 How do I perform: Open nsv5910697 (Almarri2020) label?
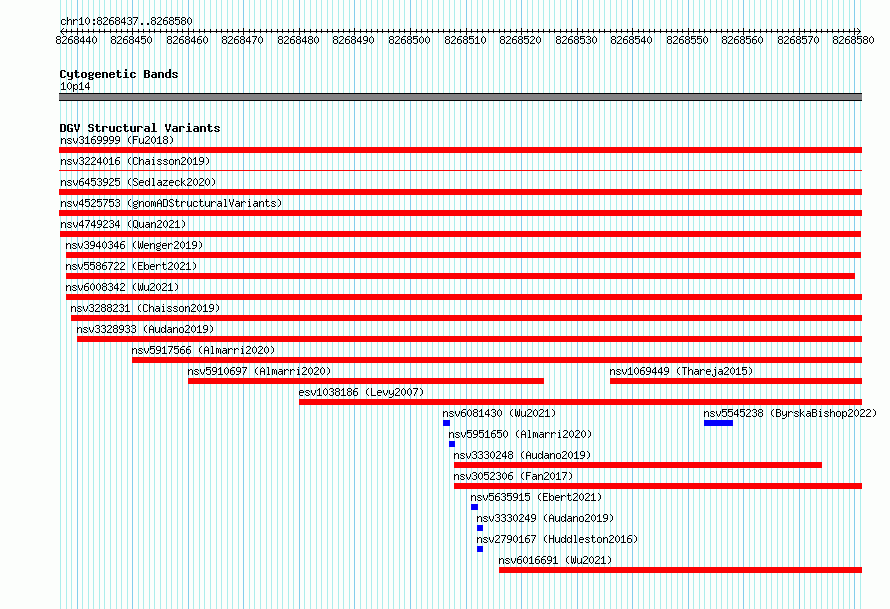[x=259, y=371]
